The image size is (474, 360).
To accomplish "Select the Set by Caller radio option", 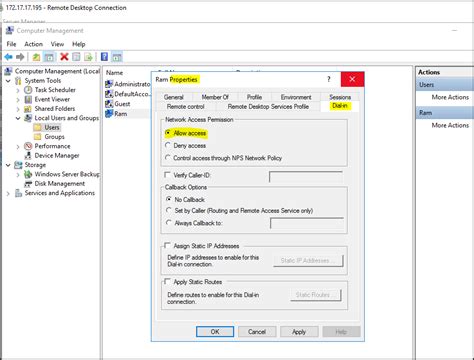I will coord(169,210).
